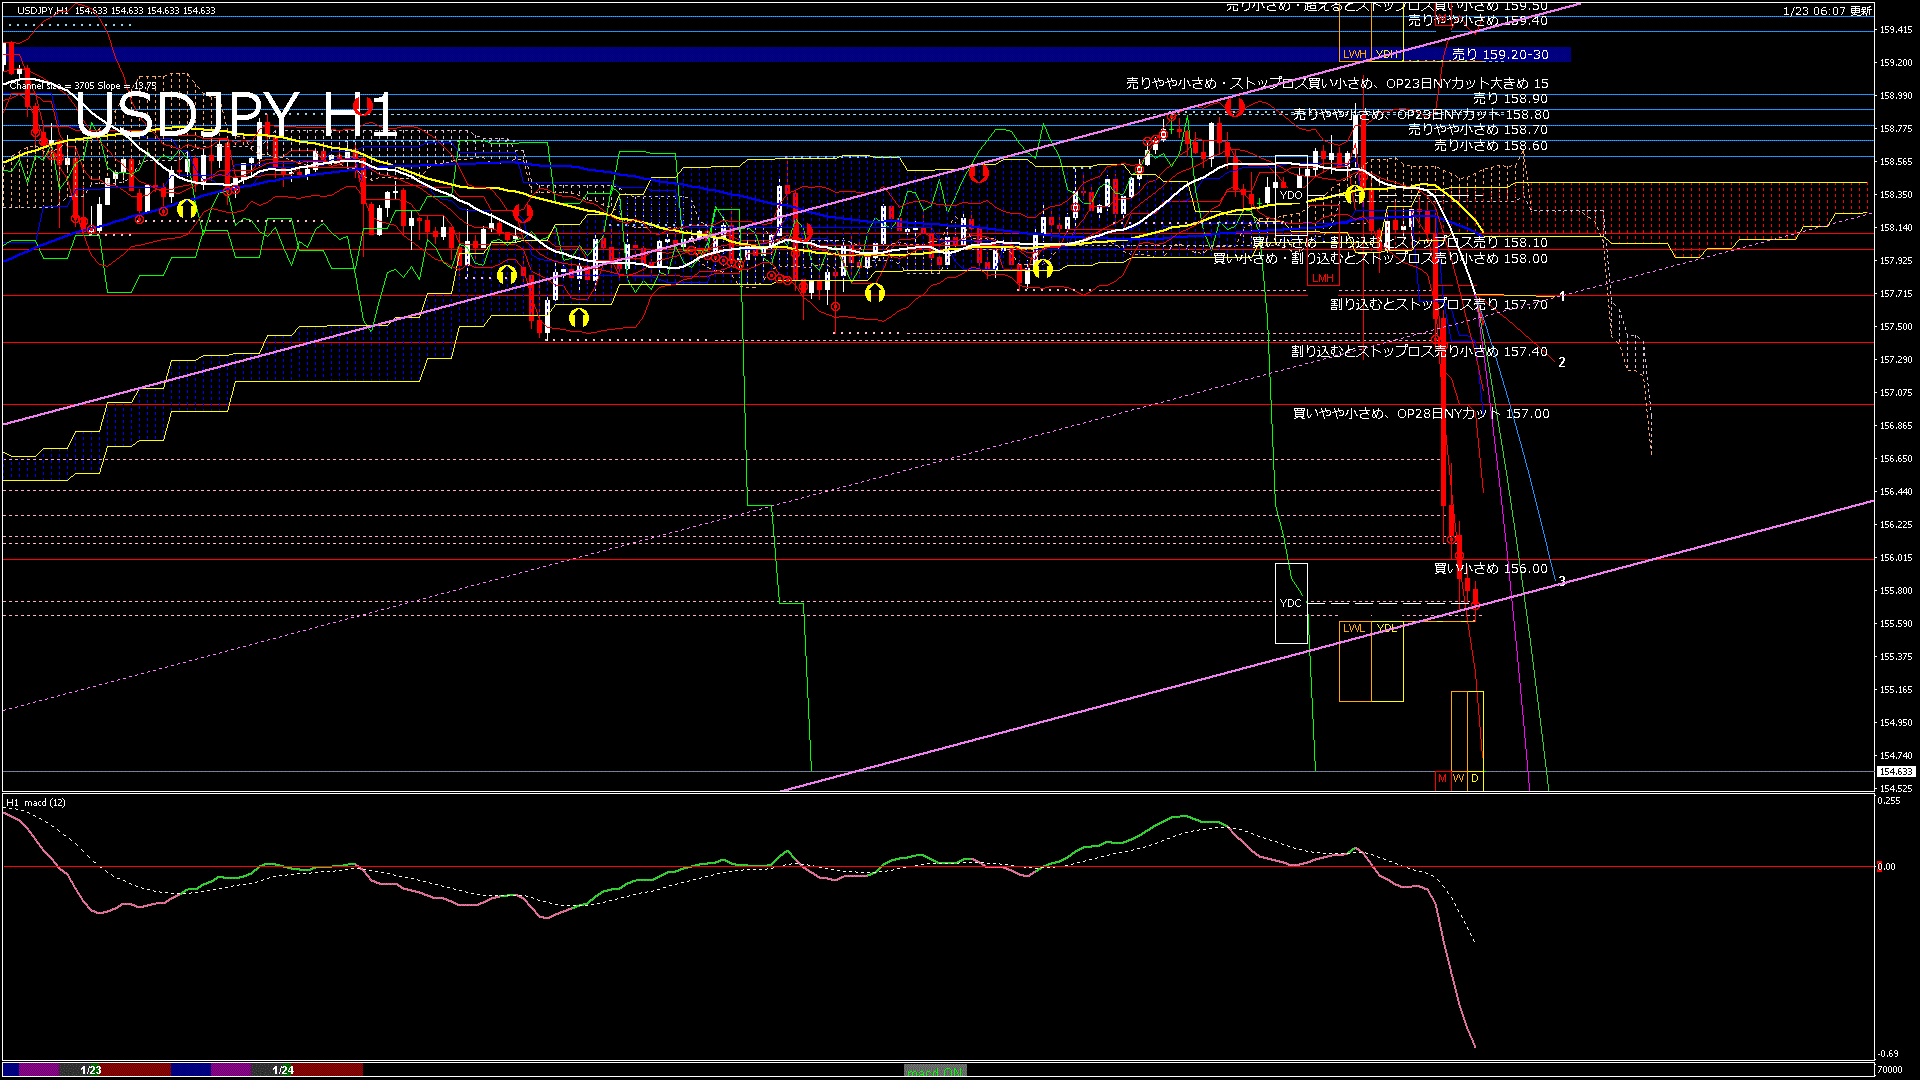This screenshot has width=1920, height=1080.
Task: Click the 1/24 date segment
Action: click(283, 1070)
